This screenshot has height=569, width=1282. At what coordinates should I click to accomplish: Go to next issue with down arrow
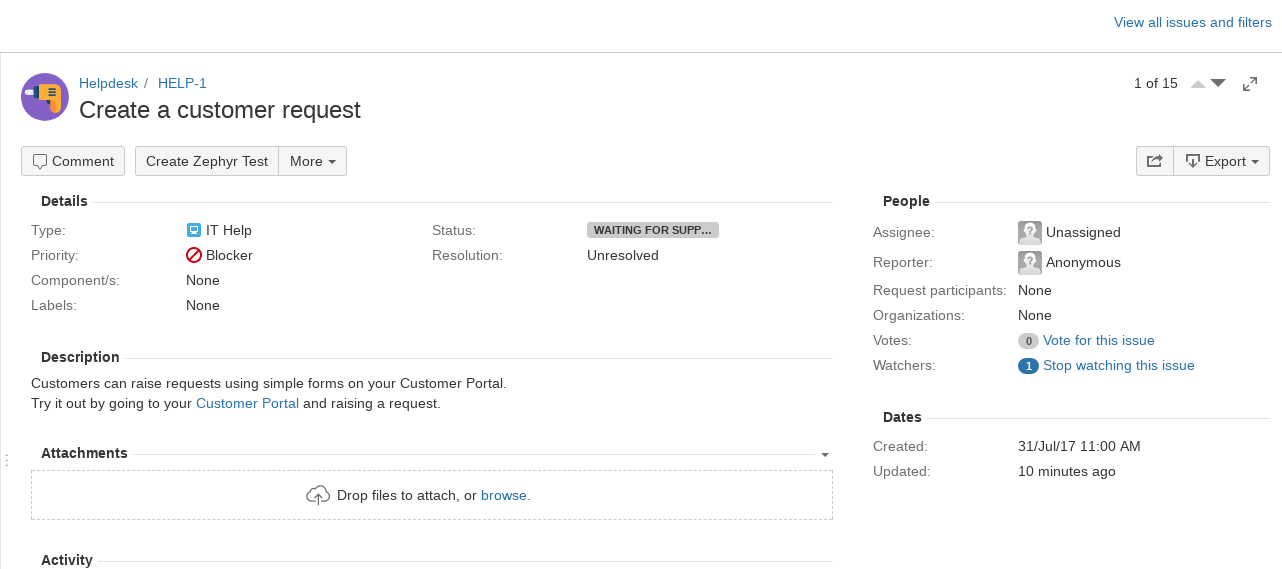1218,83
